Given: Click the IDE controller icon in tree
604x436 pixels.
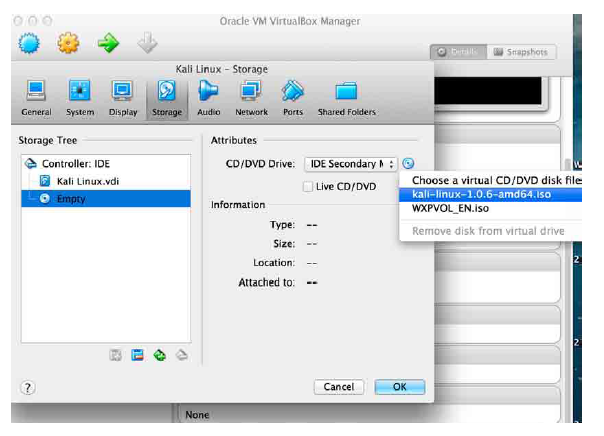Looking at the screenshot, I should pos(31,164).
